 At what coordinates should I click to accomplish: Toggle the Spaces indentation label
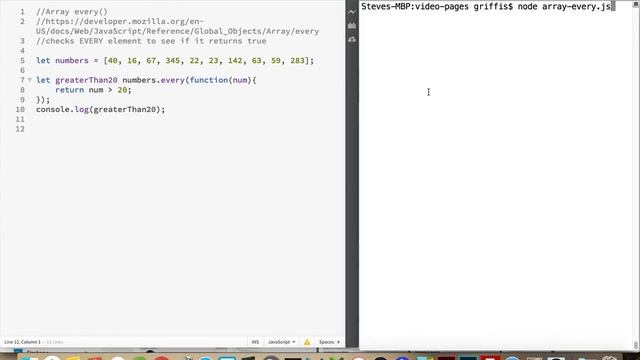(x=329, y=342)
